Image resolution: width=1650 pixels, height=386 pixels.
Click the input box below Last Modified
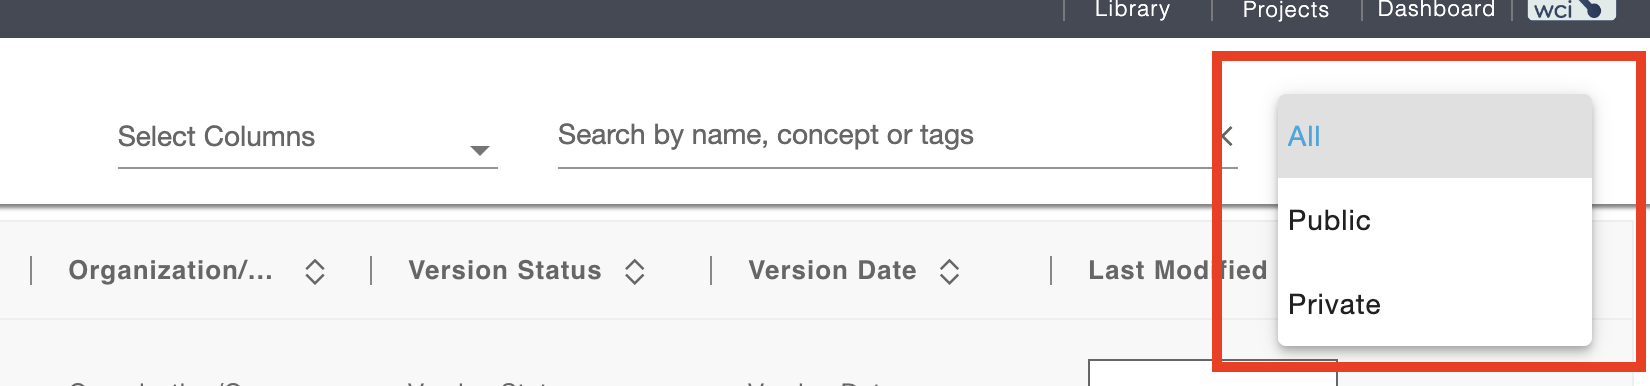(x=1212, y=372)
